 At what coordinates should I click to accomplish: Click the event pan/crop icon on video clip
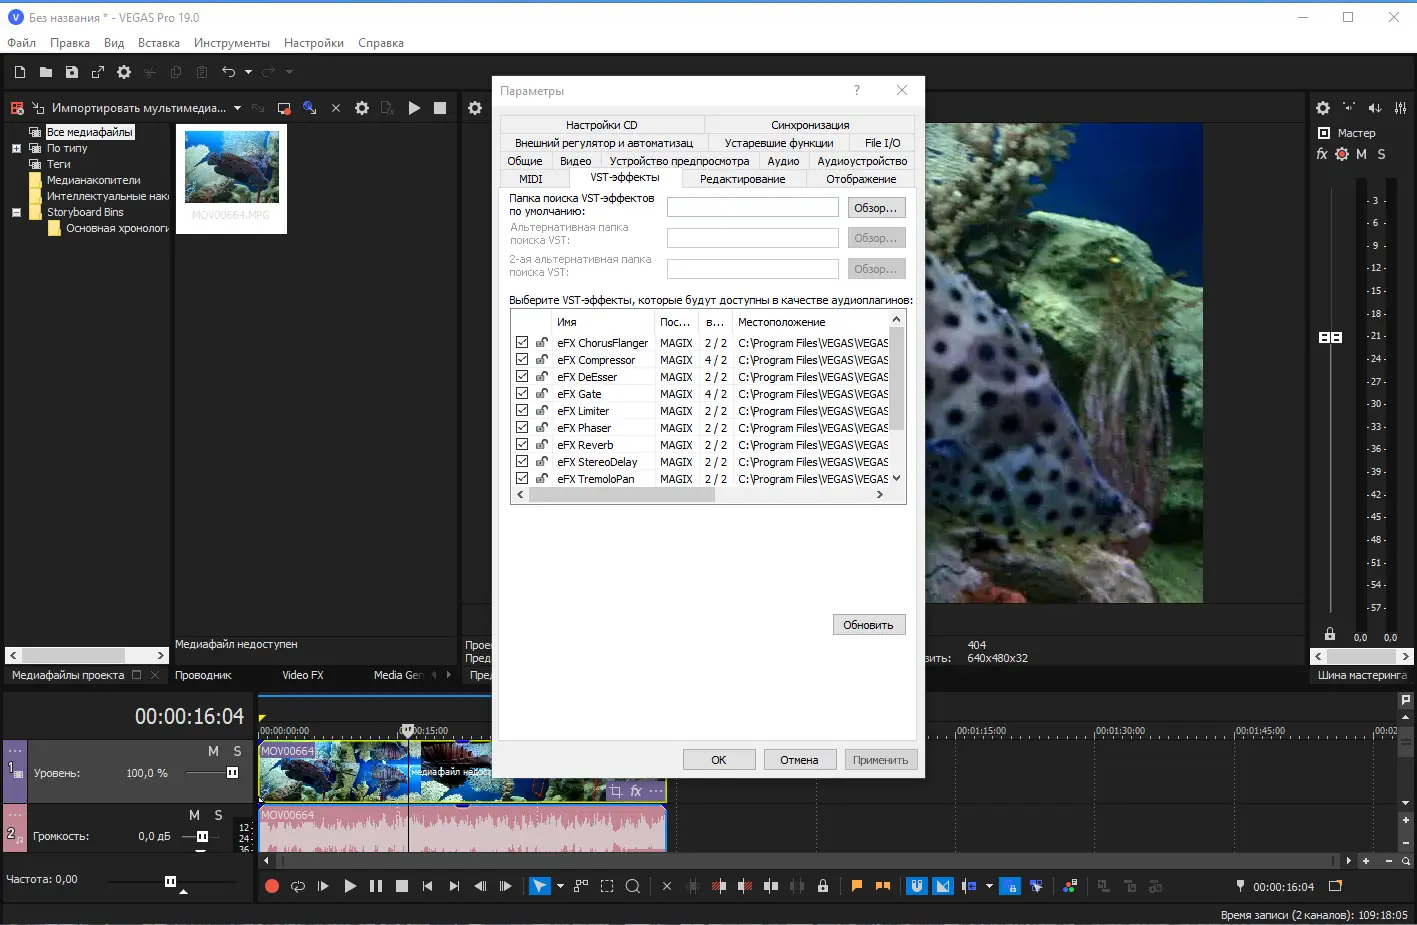[x=615, y=791]
